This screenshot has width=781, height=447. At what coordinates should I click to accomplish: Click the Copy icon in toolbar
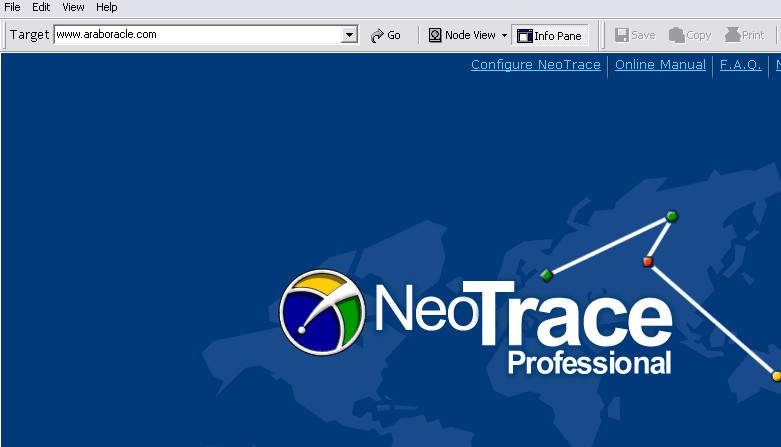[677, 35]
